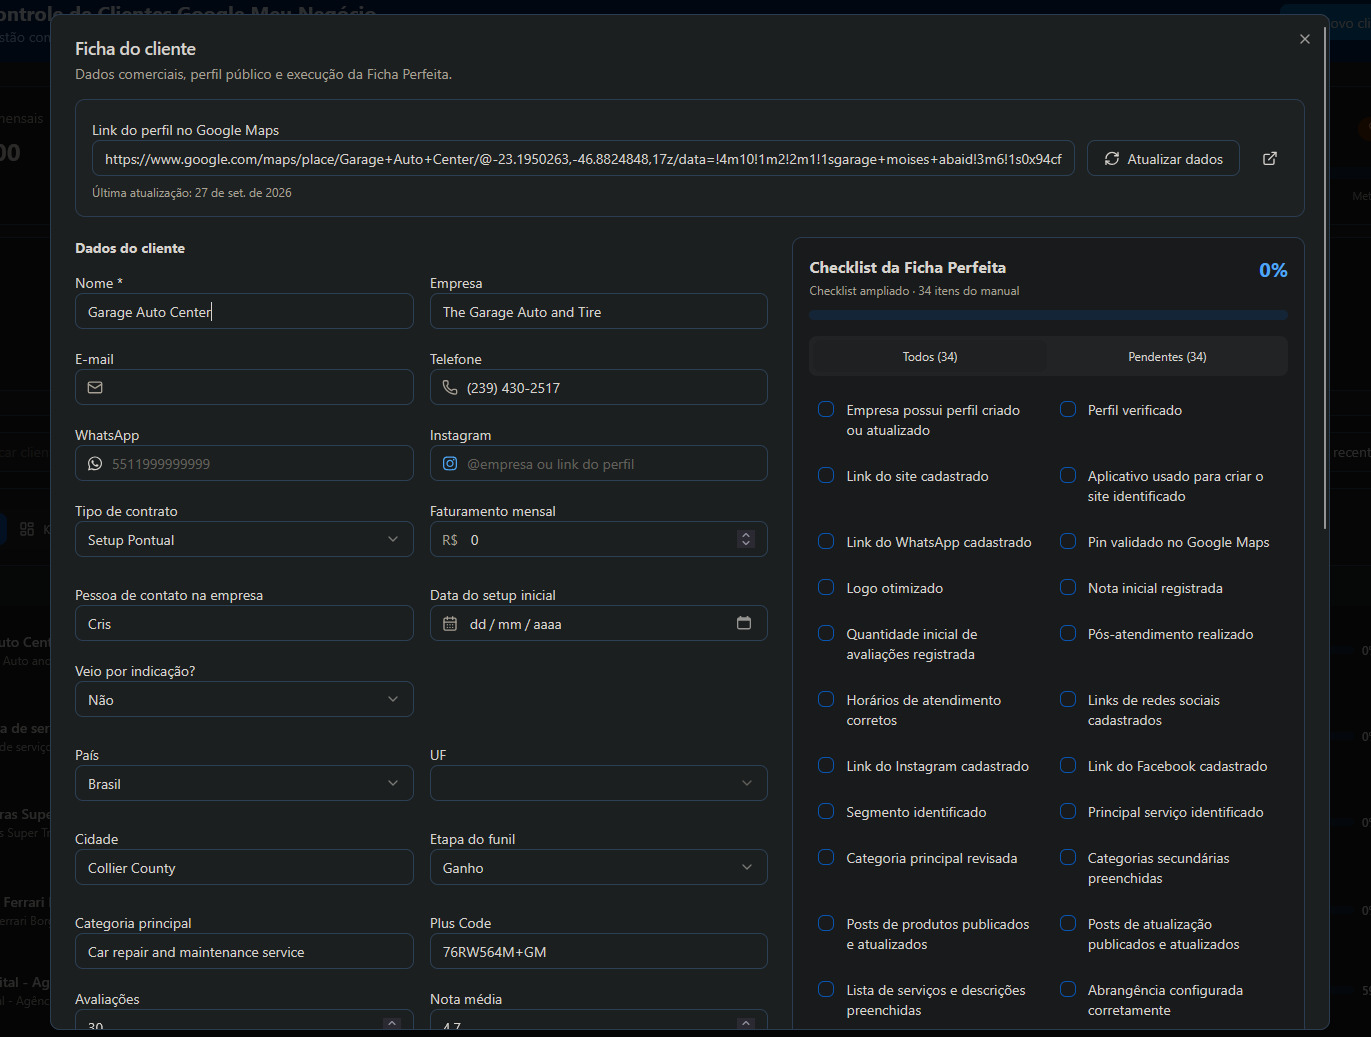This screenshot has width=1371, height=1037.
Task: Click 'Última atualização: 27 de set. de 2026' text
Action: pos(192,193)
